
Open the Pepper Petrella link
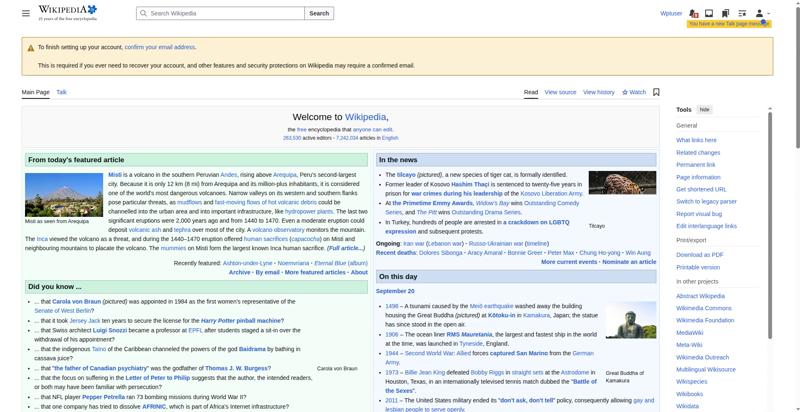[x=103, y=397]
